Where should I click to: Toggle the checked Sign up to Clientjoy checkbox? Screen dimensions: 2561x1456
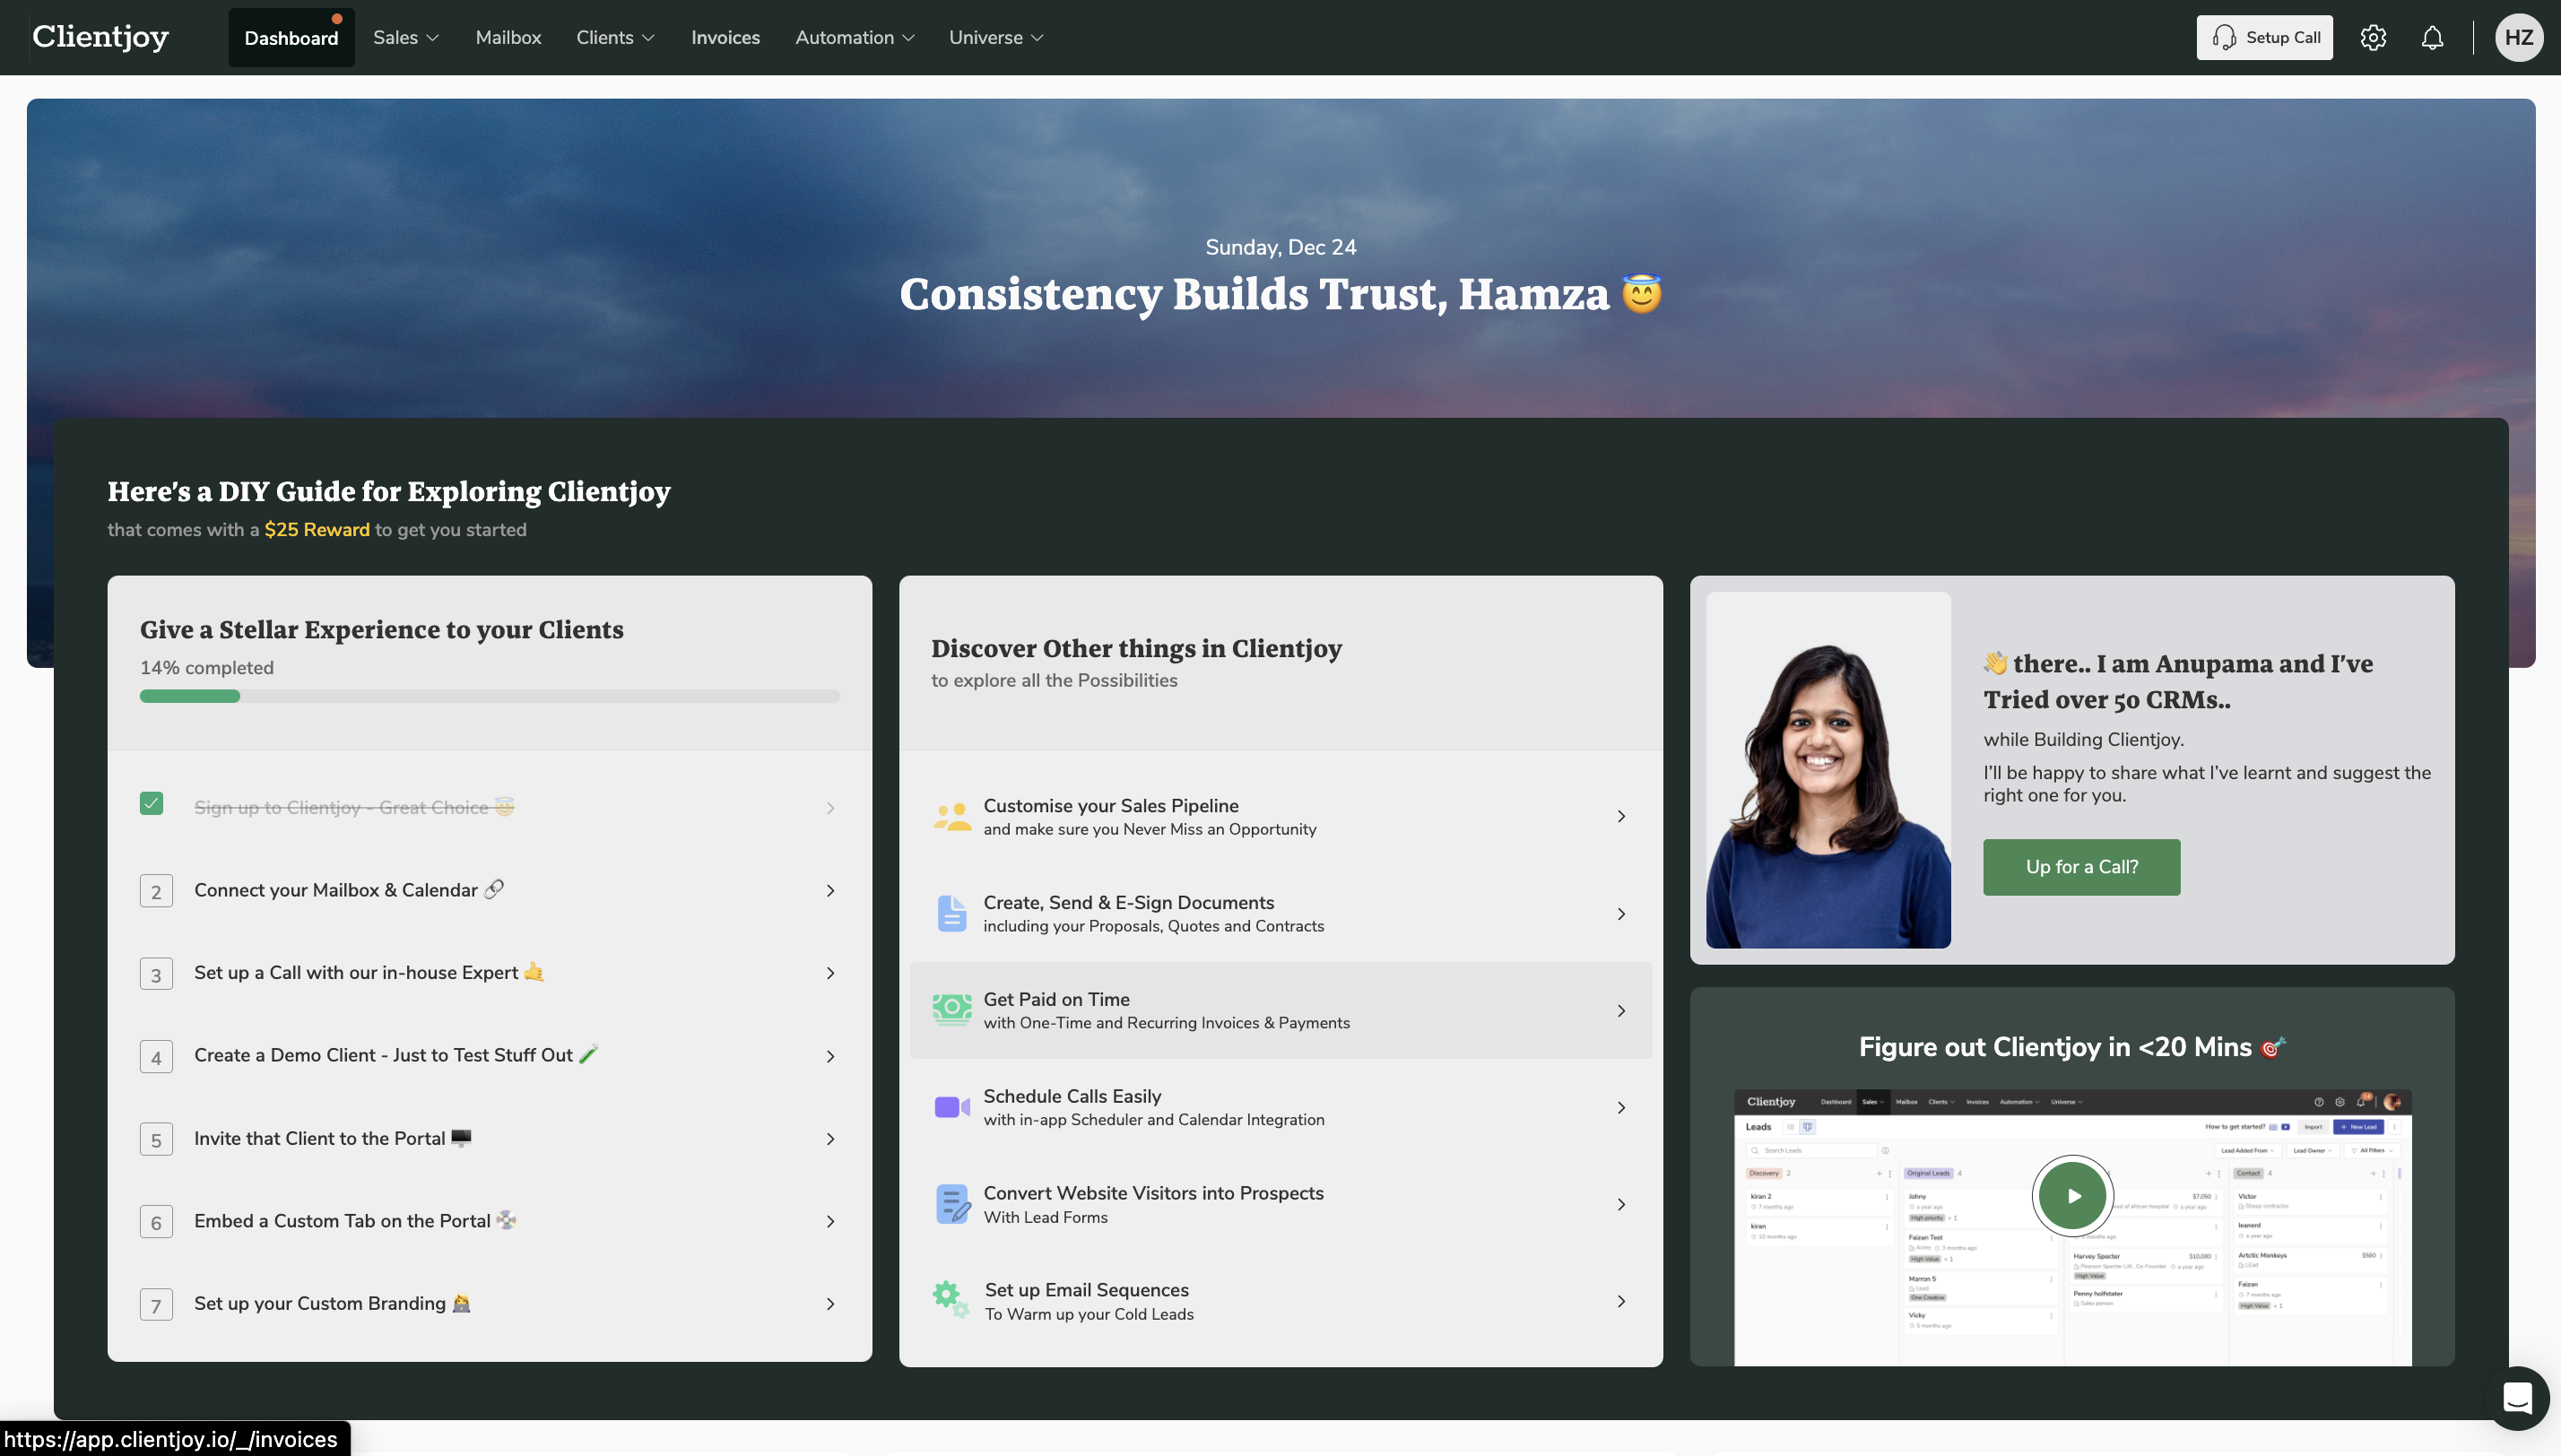(152, 804)
